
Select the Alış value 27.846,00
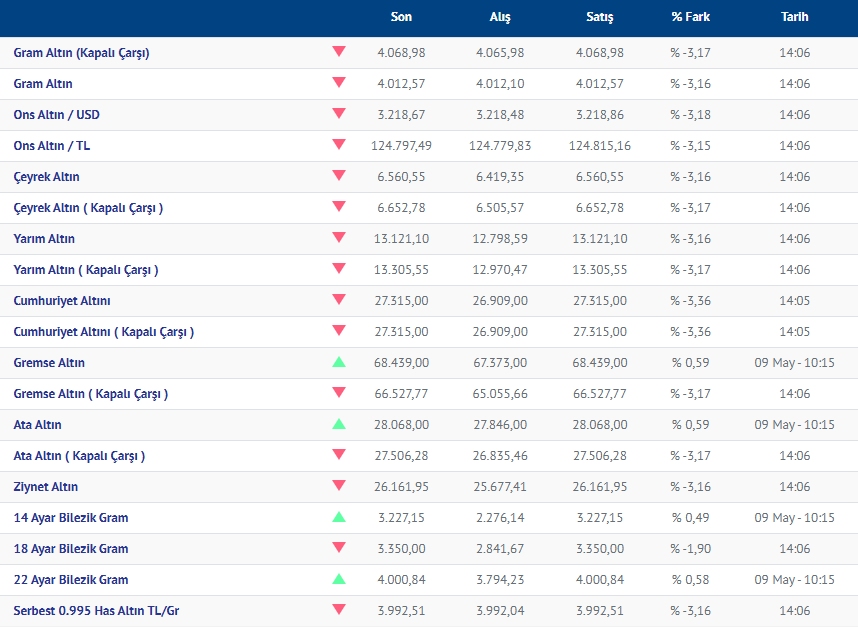(500, 425)
